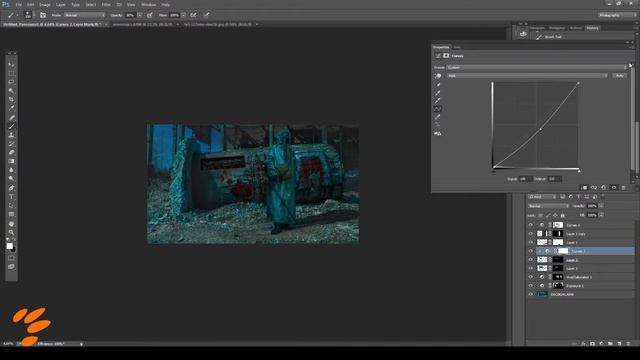Viewport: 640px width, 360px height.
Task: Select the Eraser tool
Action: (11, 153)
